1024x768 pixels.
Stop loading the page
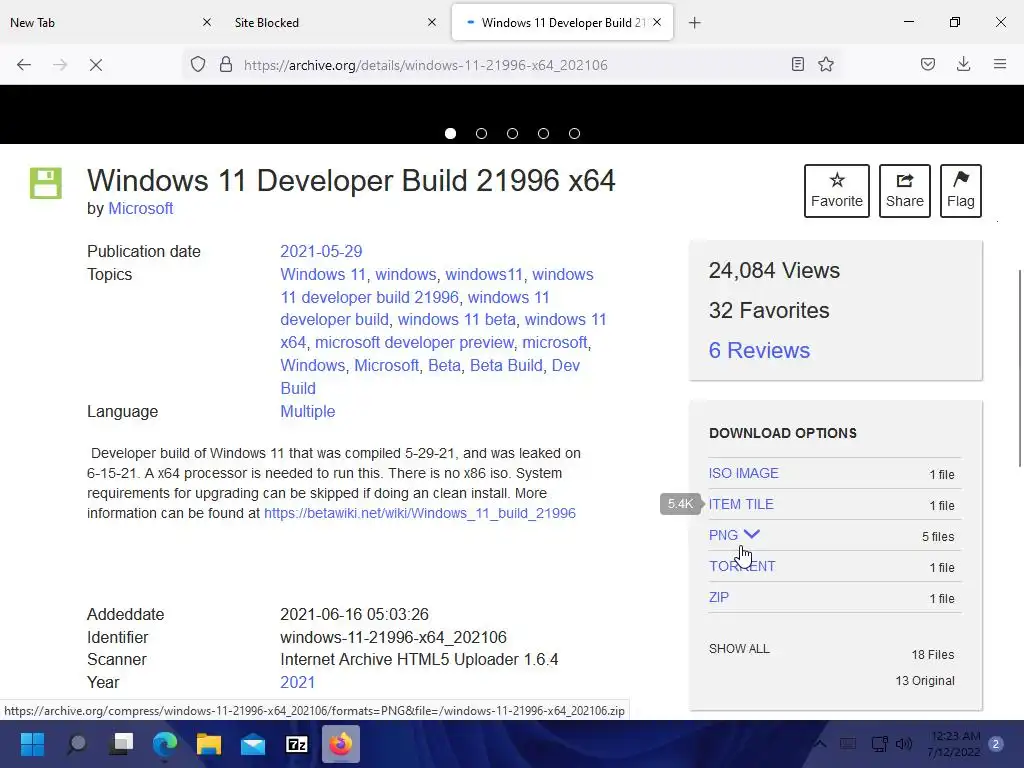coord(95,65)
